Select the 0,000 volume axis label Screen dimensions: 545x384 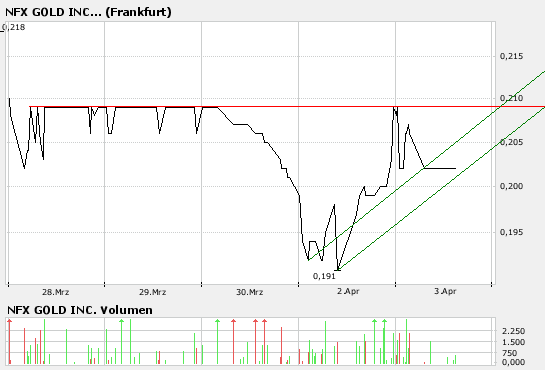click(x=513, y=362)
